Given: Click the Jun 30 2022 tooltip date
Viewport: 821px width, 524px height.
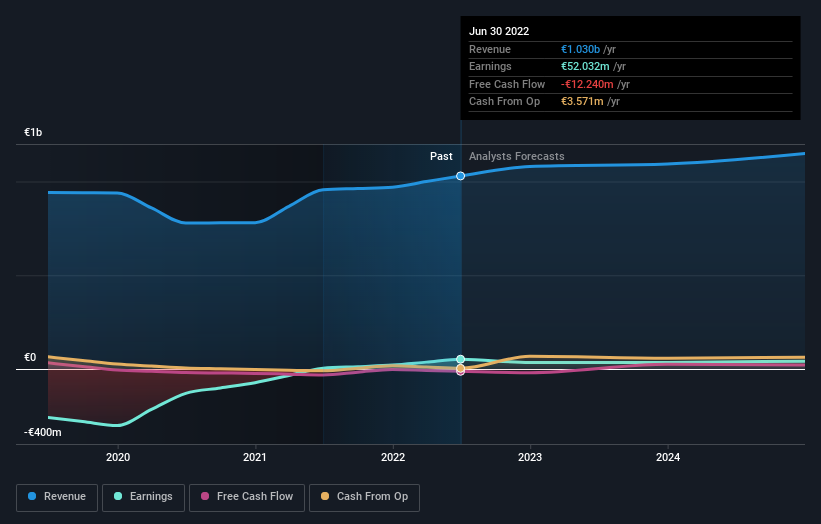Looking at the screenshot, I should (499, 31).
